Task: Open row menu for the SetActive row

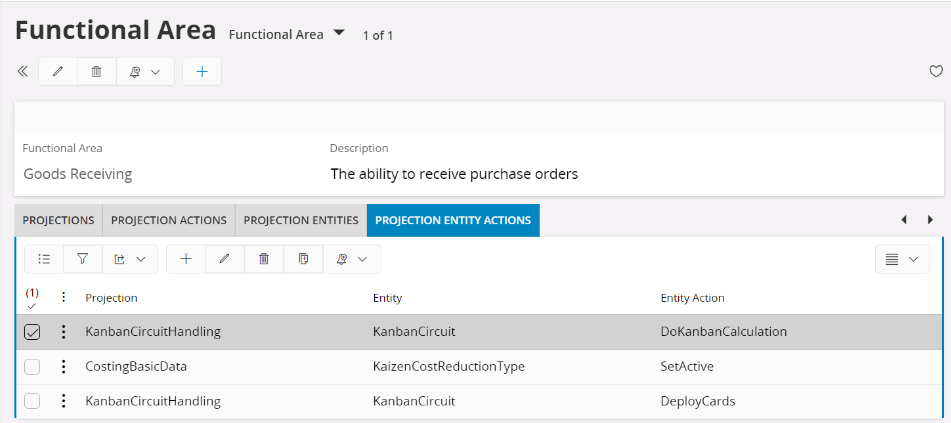Action: pyautogui.click(x=64, y=367)
